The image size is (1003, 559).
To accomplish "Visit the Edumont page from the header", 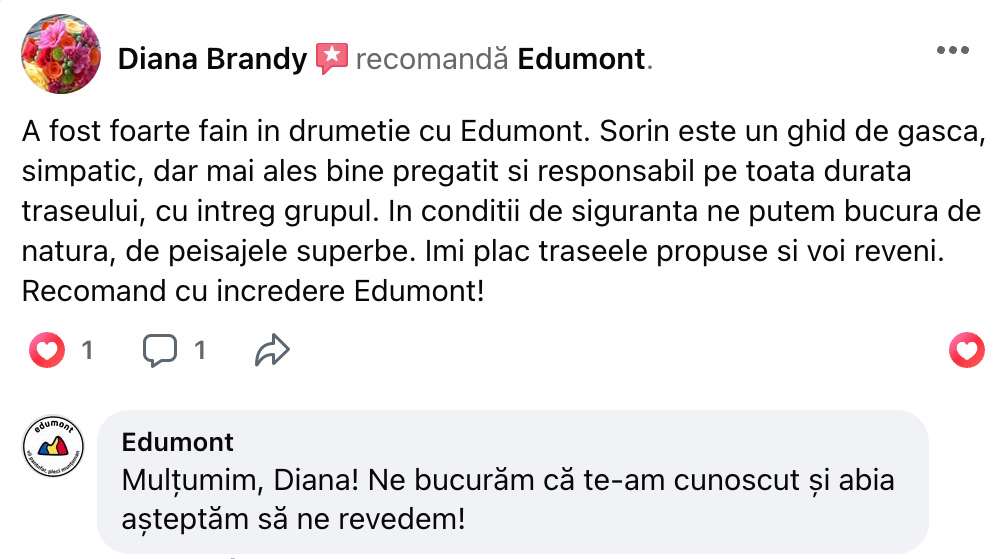I will pos(581,59).
